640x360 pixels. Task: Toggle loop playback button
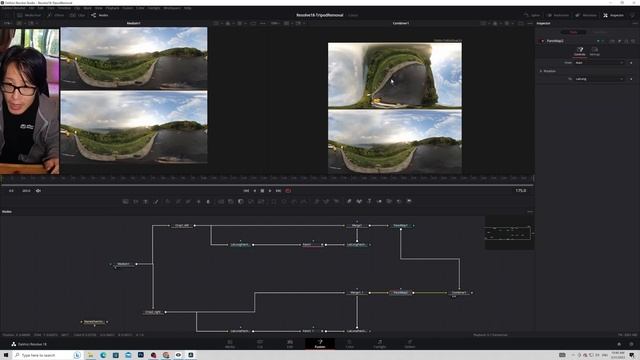[288, 191]
